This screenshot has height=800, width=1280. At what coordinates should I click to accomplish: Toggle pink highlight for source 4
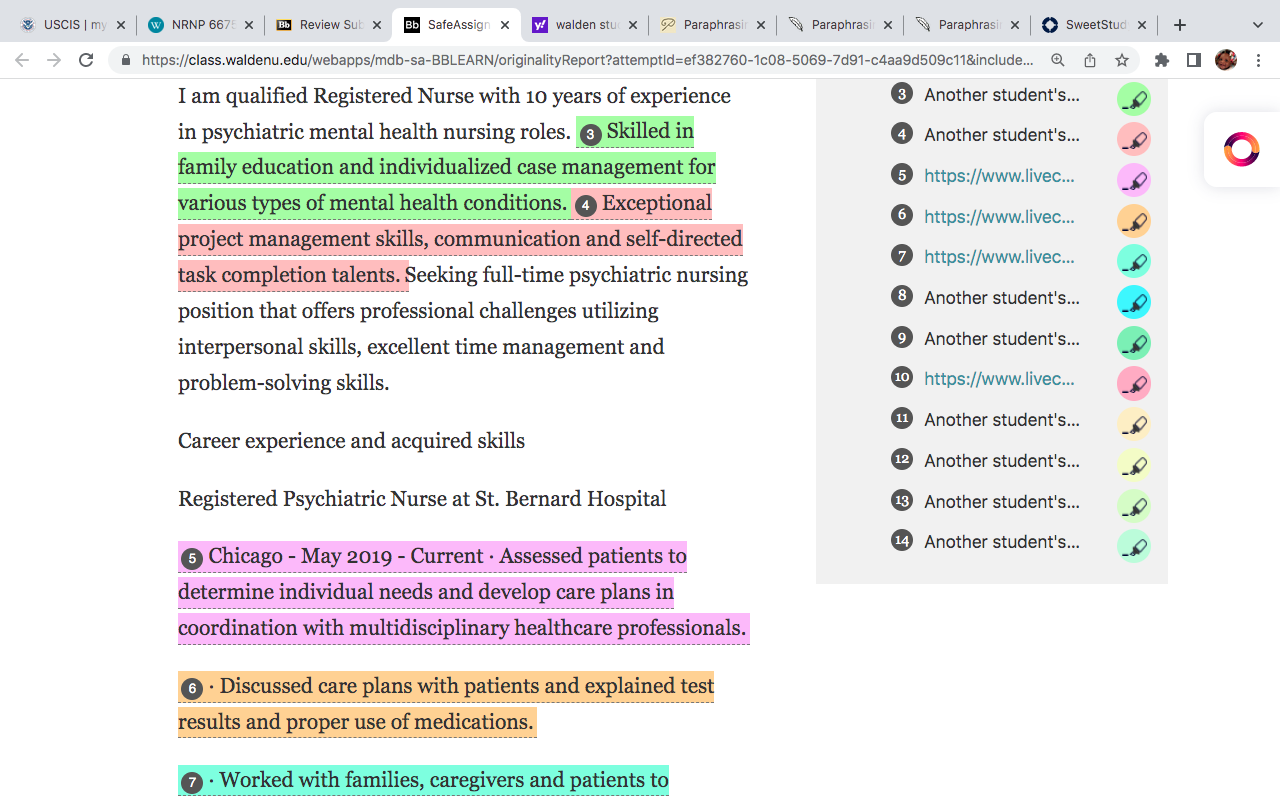[x=1134, y=139]
